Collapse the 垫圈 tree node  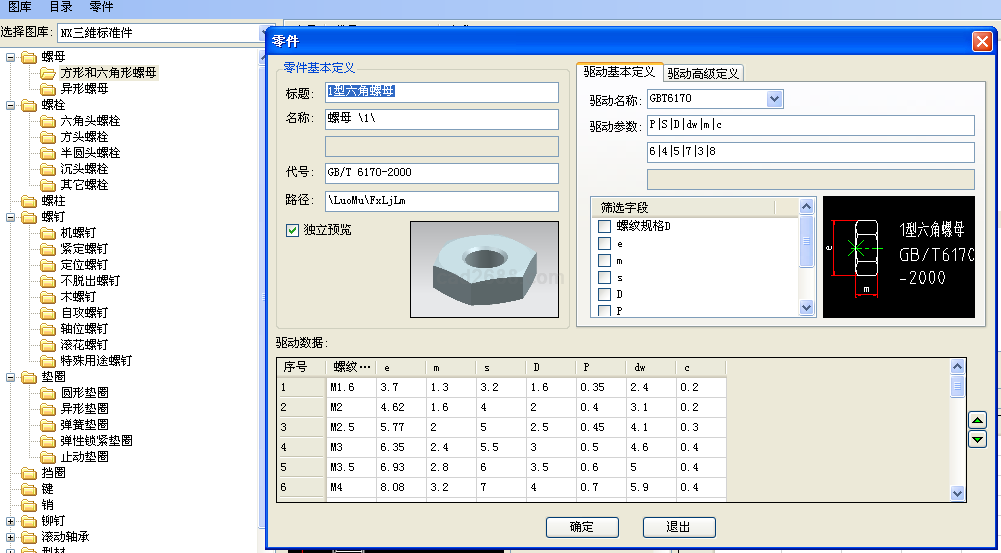pos(10,377)
